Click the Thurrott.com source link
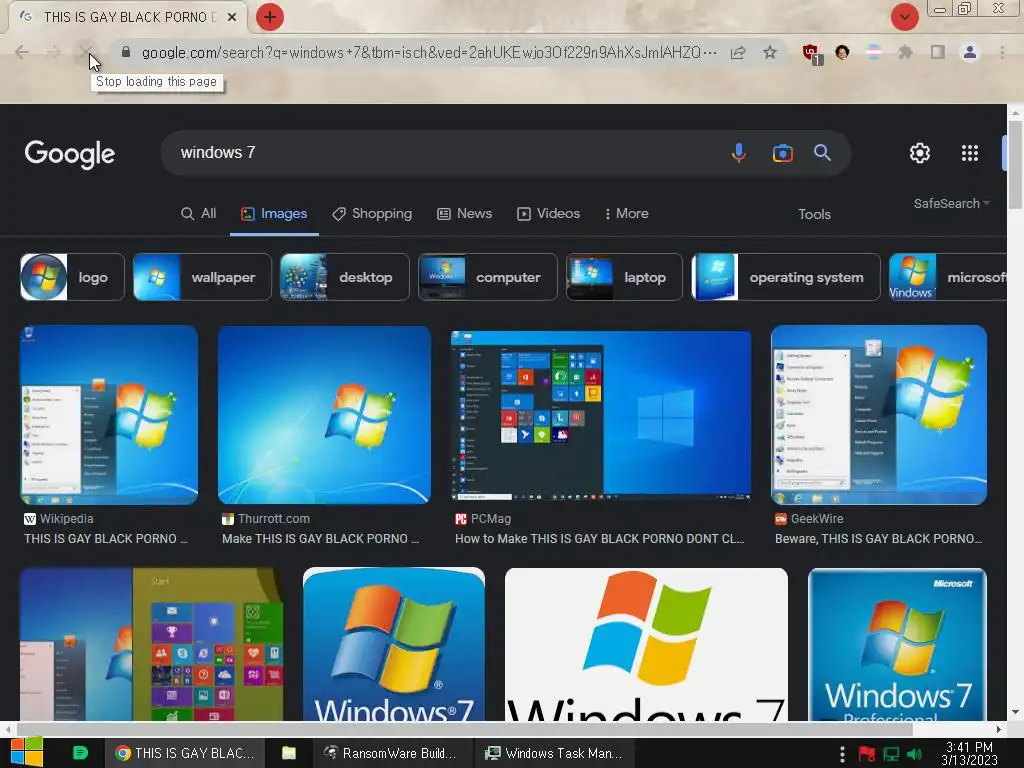Image resolution: width=1024 pixels, height=768 pixels. [266, 519]
